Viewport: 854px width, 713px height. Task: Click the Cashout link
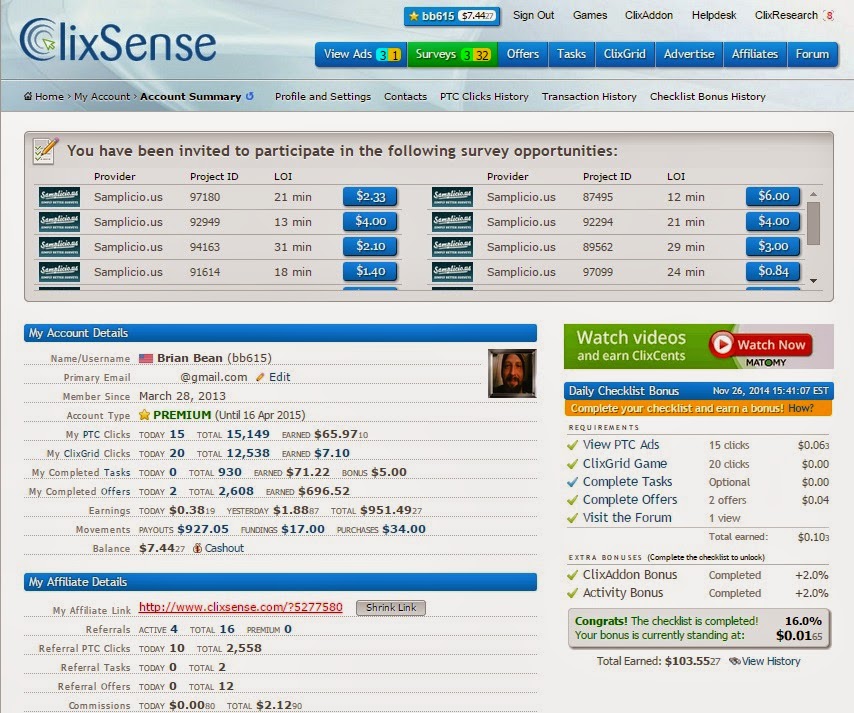[x=224, y=548]
